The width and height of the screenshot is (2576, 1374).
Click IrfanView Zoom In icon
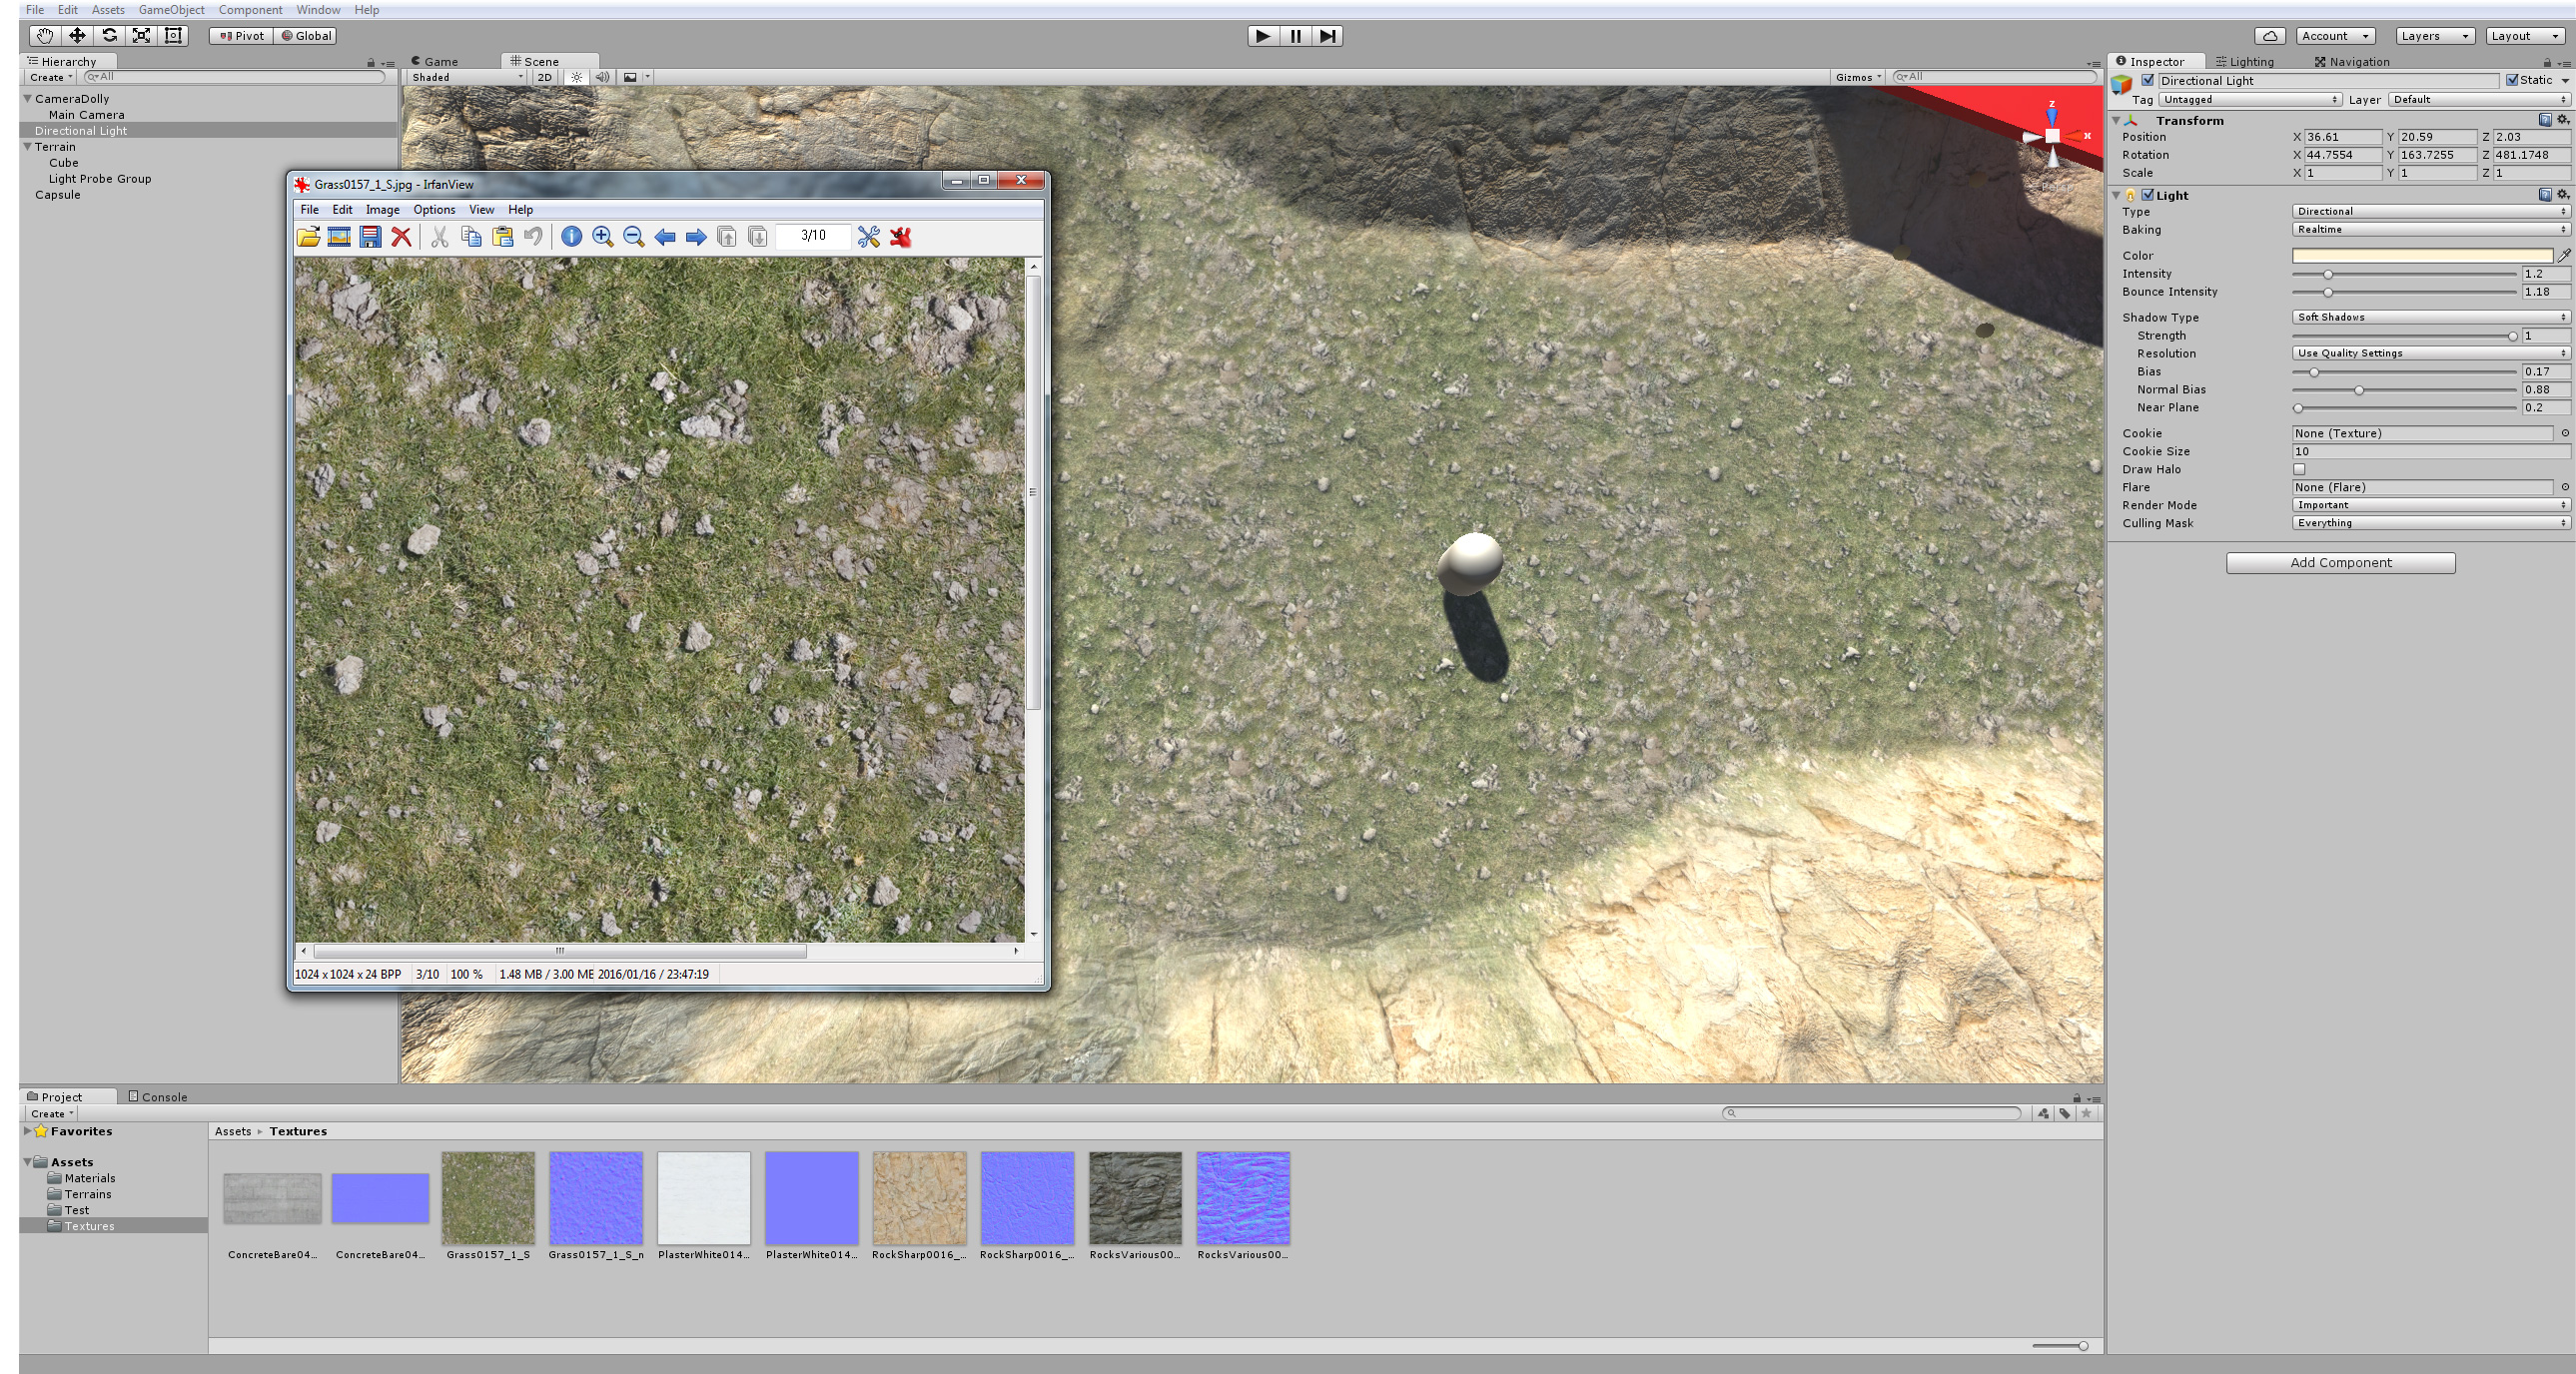pos(602,237)
